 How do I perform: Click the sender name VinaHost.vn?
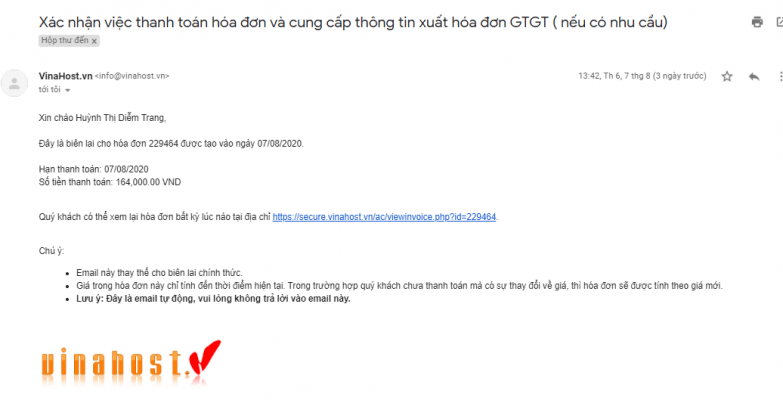pos(65,76)
